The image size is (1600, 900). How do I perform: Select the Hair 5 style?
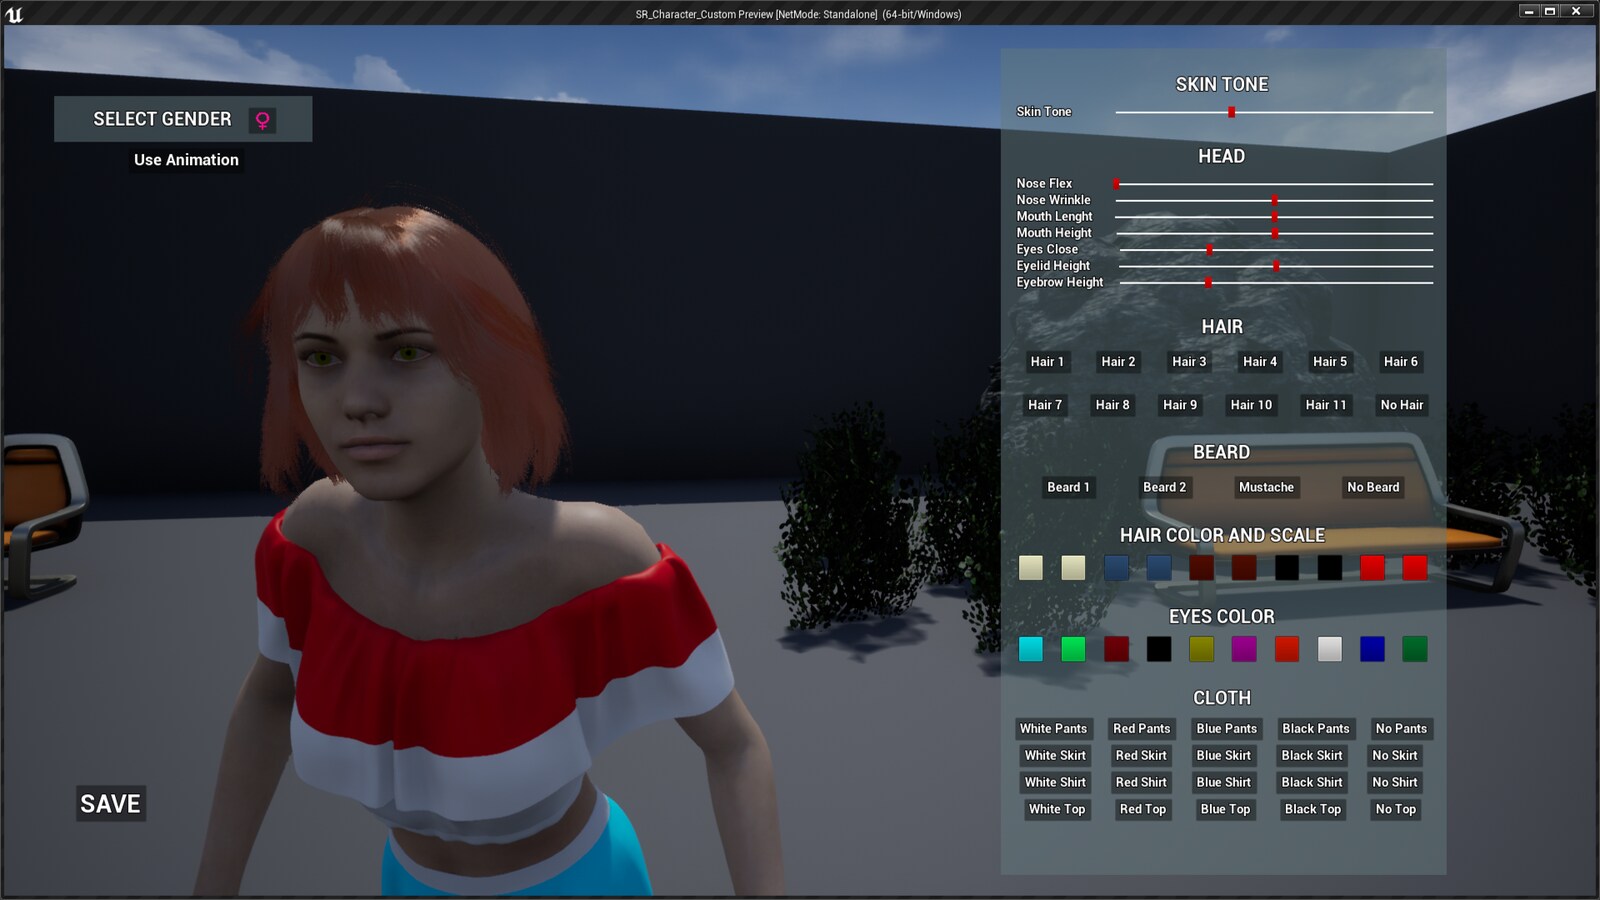tap(1329, 362)
